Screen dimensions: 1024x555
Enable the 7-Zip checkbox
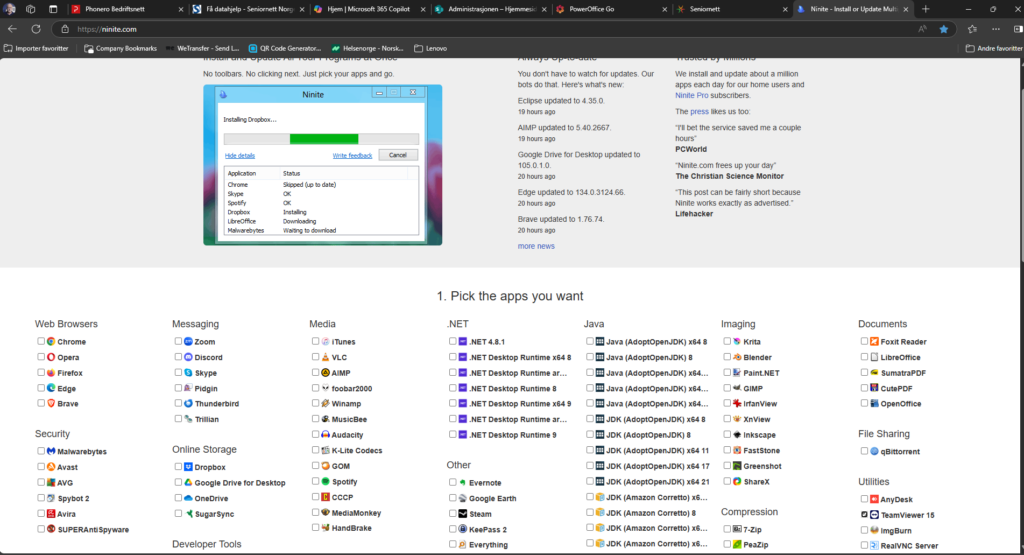tap(727, 530)
